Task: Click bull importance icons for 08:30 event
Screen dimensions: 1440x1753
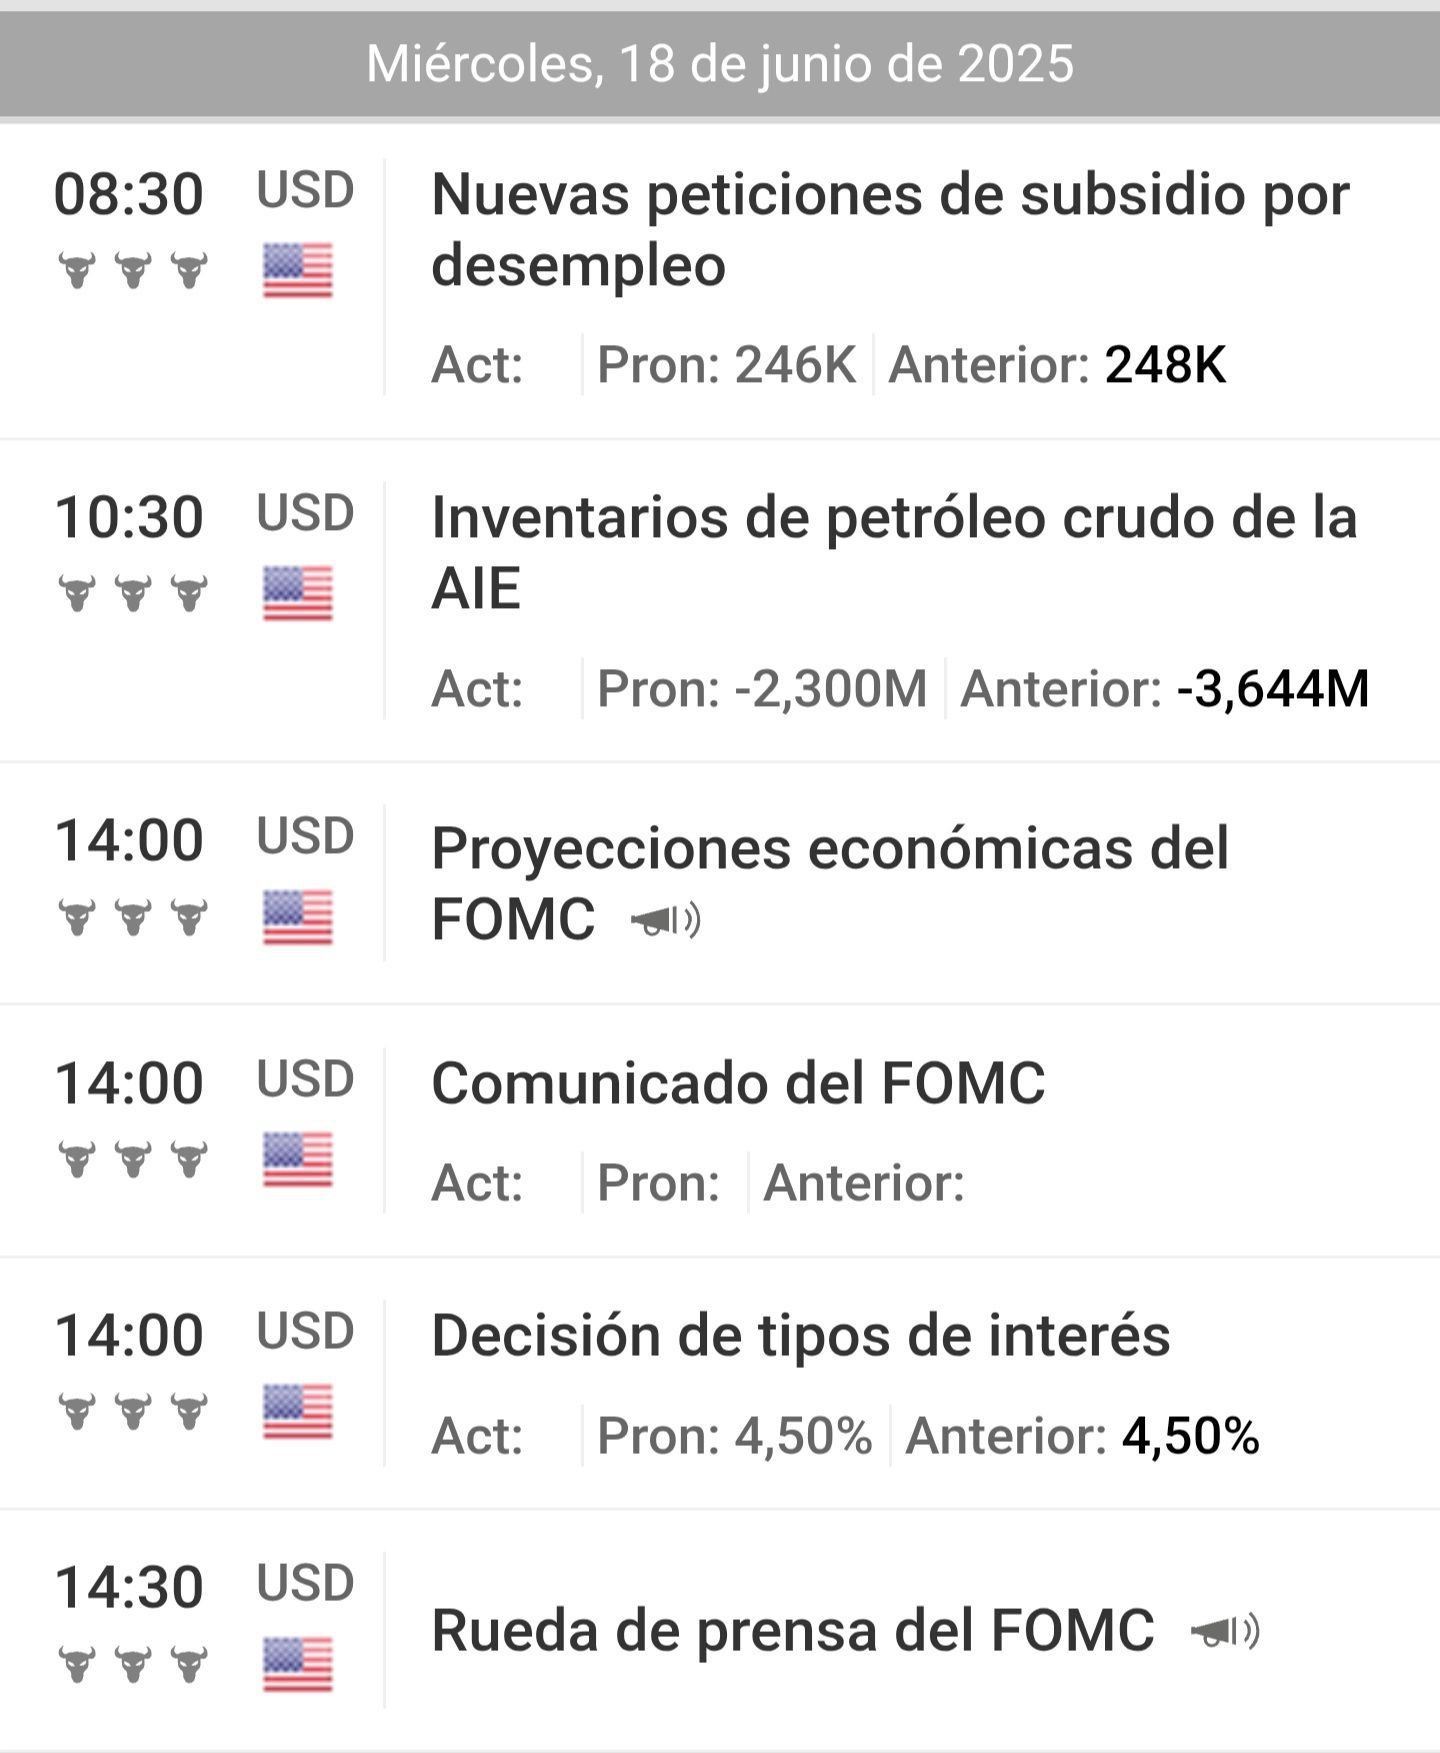Action: 133,271
